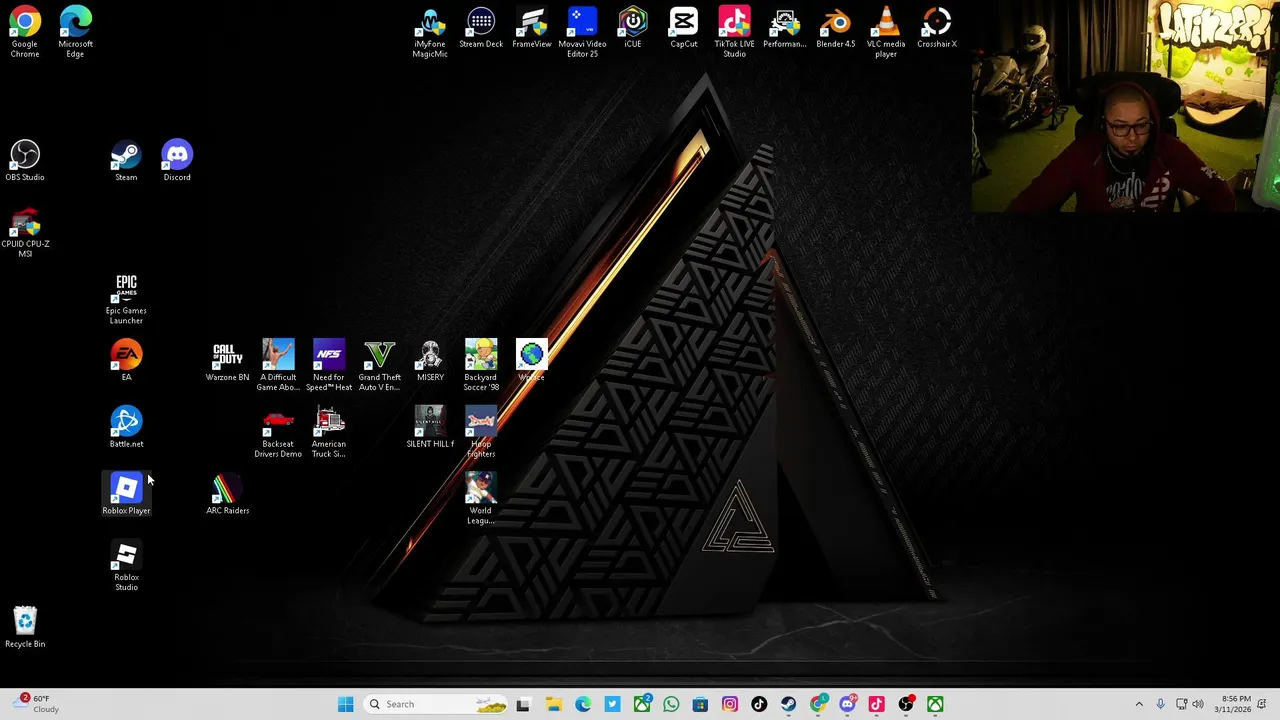
Task: Select the OBS Studio desktop icon
Action: click(x=25, y=160)
